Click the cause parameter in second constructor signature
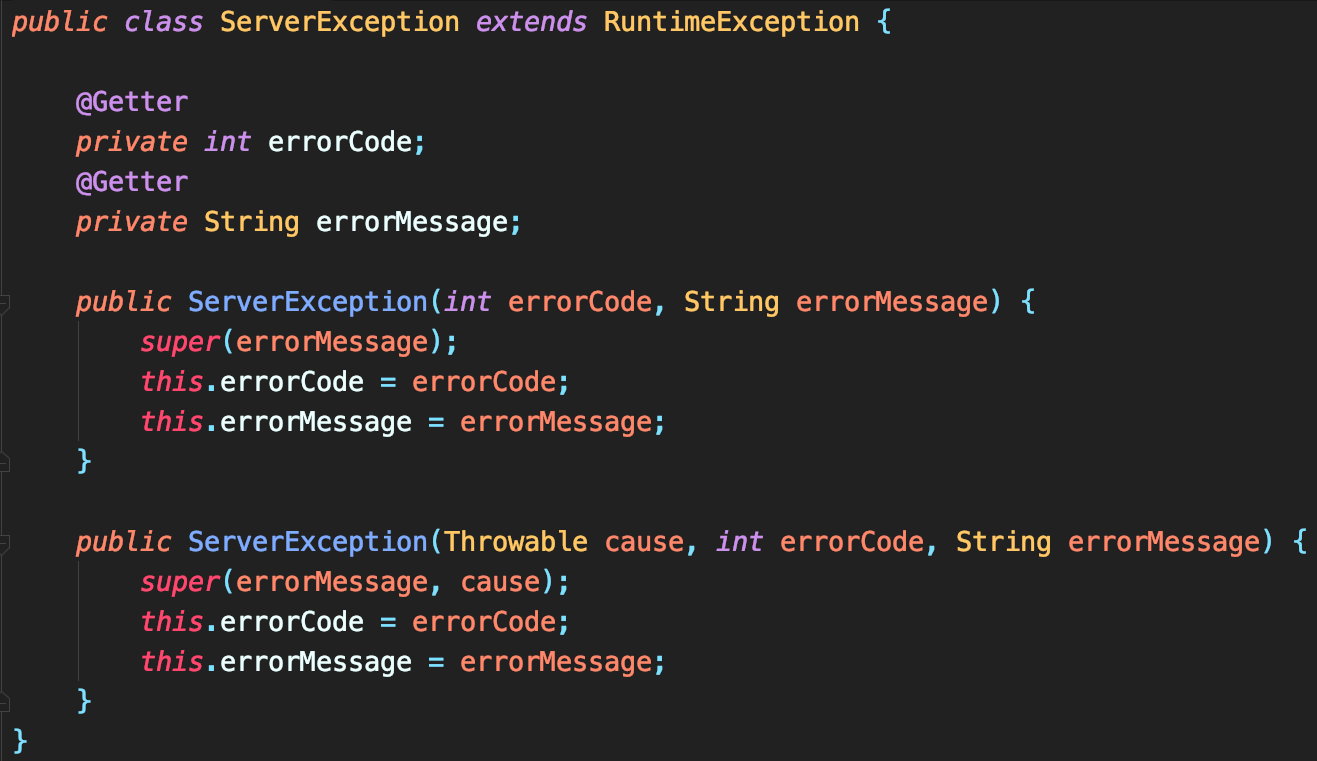The image size is (1317, 761). click(644, 542)
